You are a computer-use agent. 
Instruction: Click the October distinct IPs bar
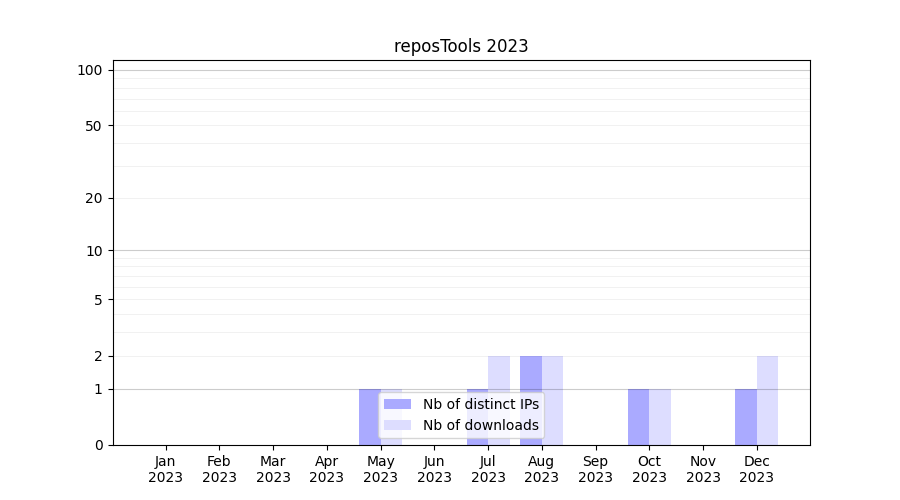(x=638, y=417)
